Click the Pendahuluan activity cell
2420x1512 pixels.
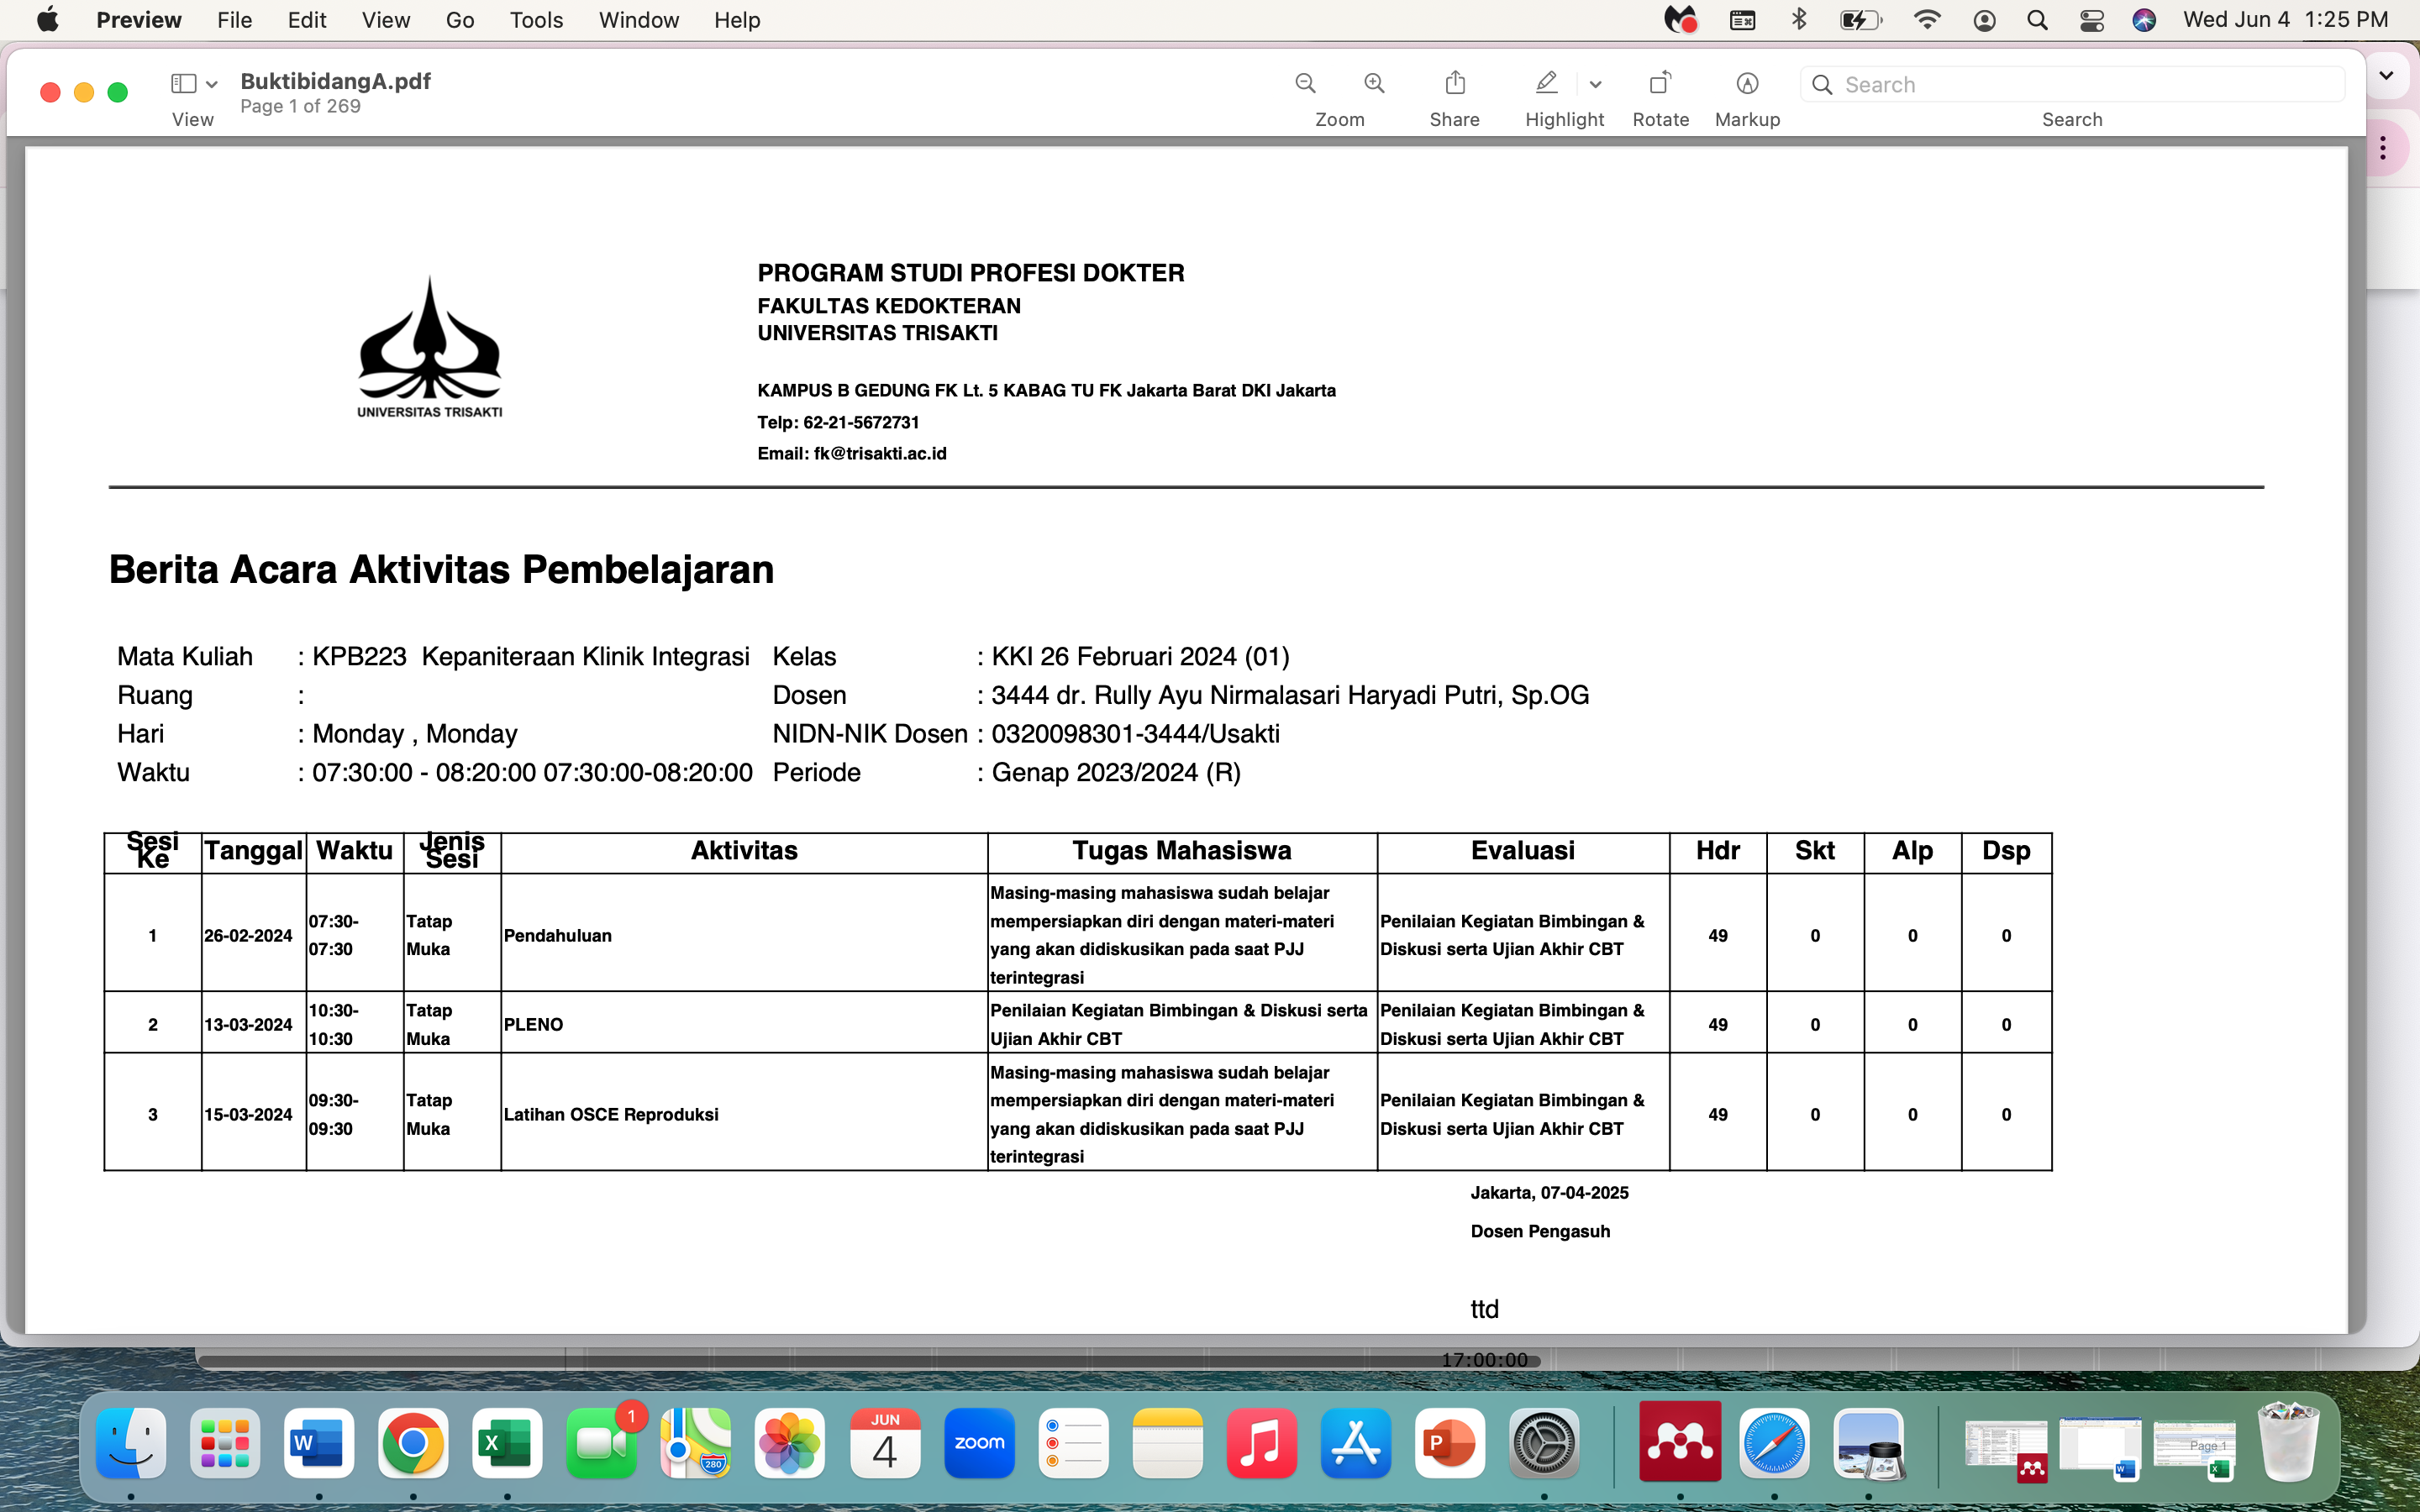point(744,935)
